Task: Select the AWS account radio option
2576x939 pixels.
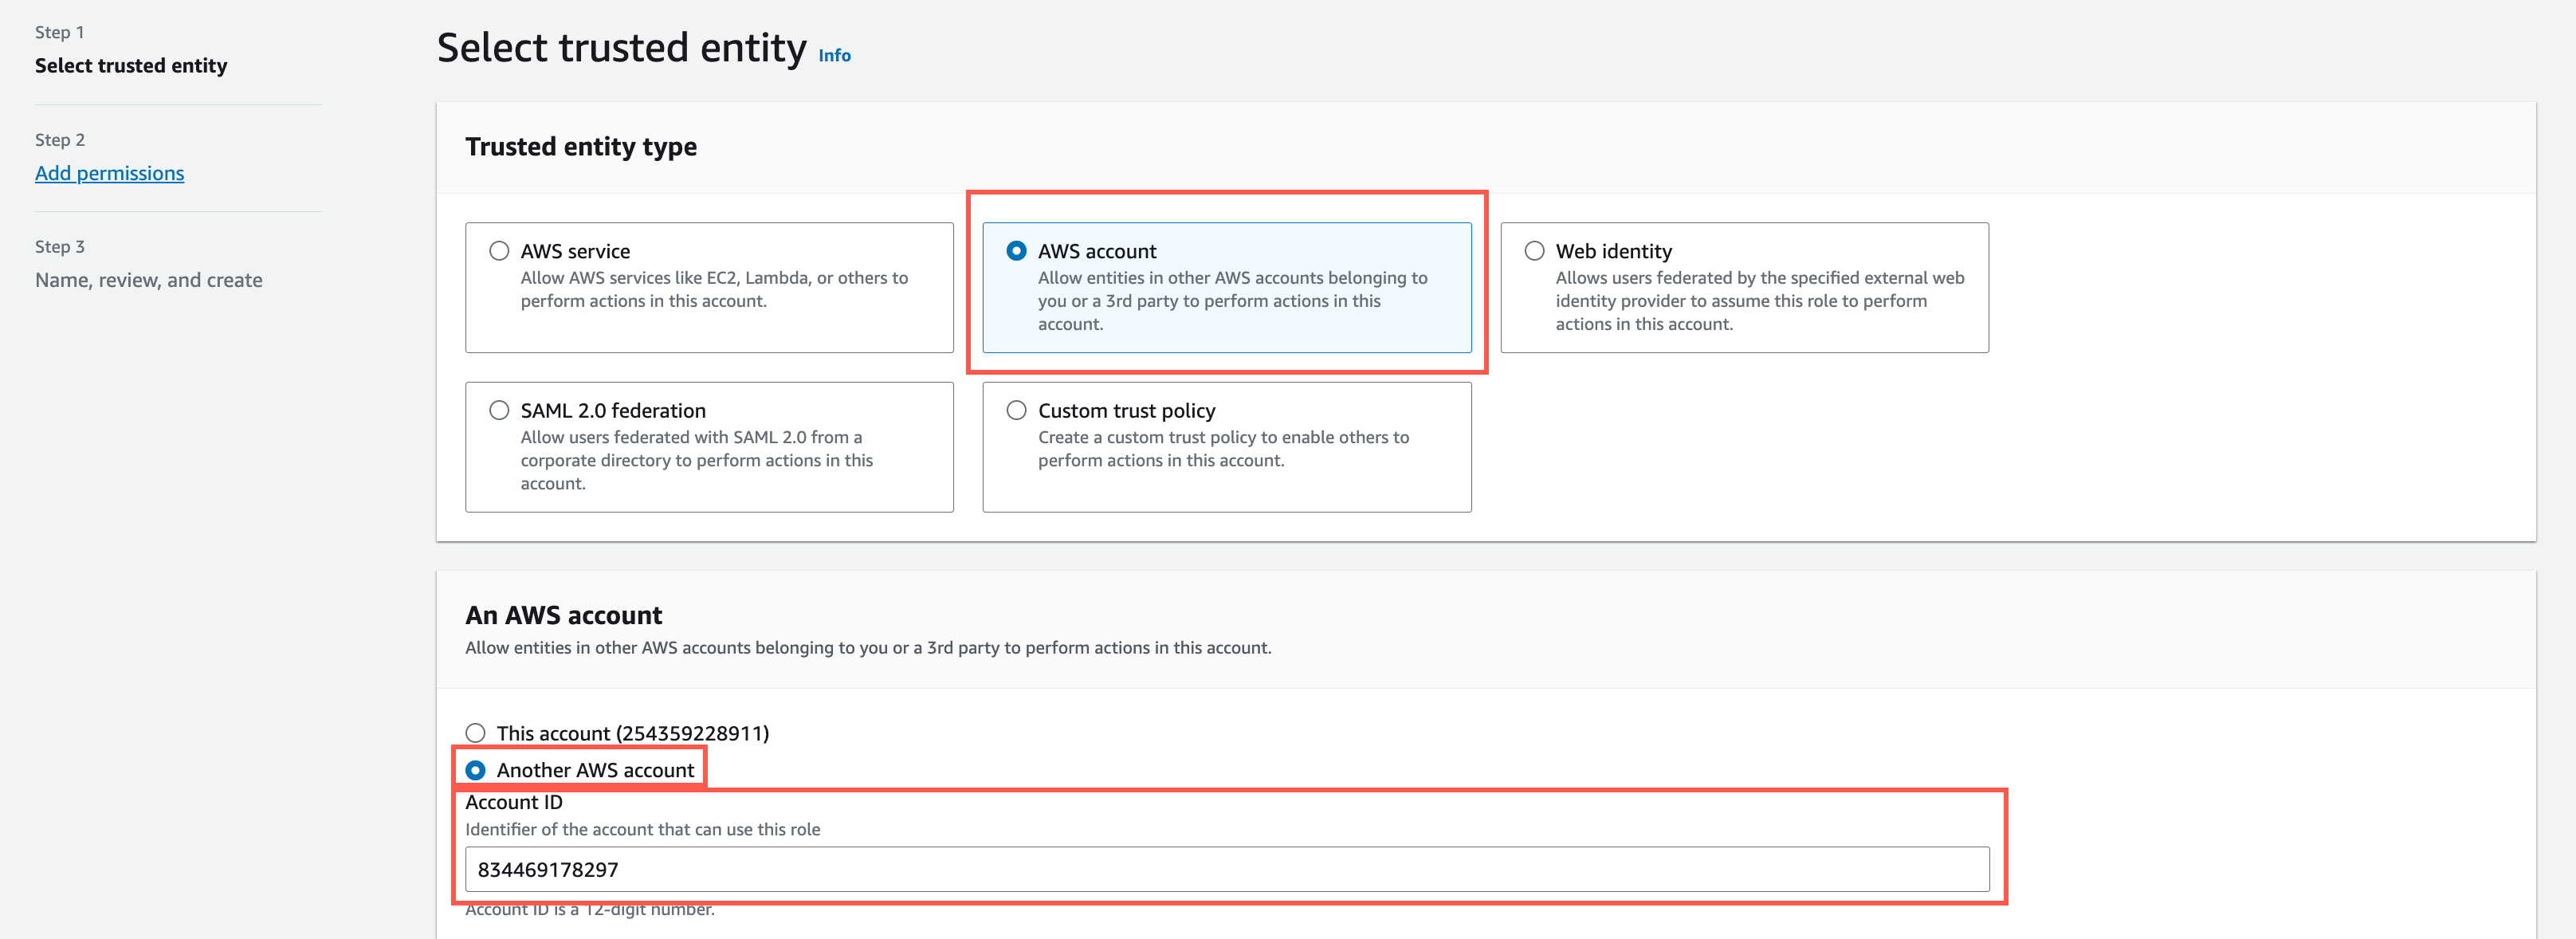Action: click(x=1016, y=251)
